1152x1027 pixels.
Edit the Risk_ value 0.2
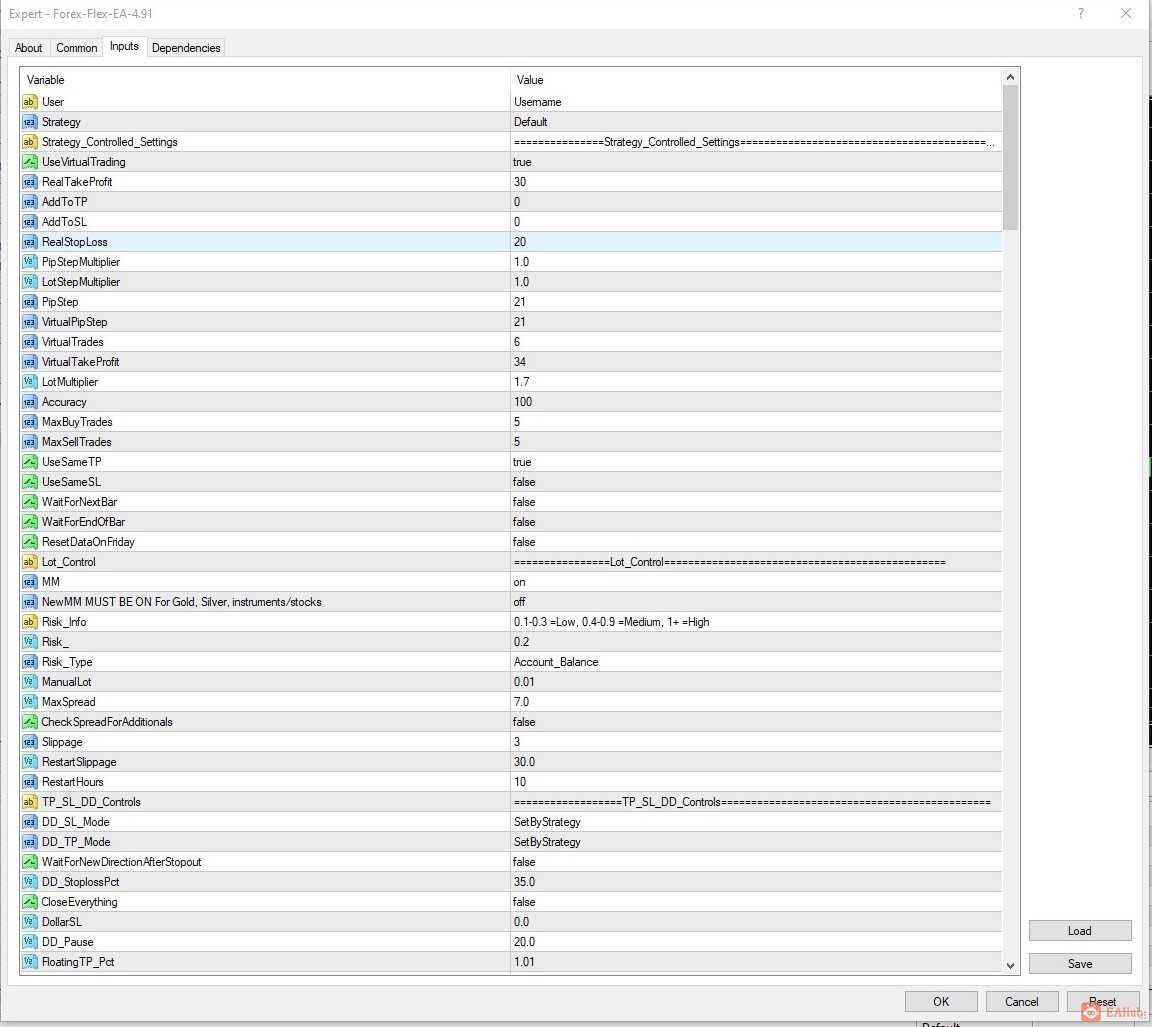click(x=755, y=641)
